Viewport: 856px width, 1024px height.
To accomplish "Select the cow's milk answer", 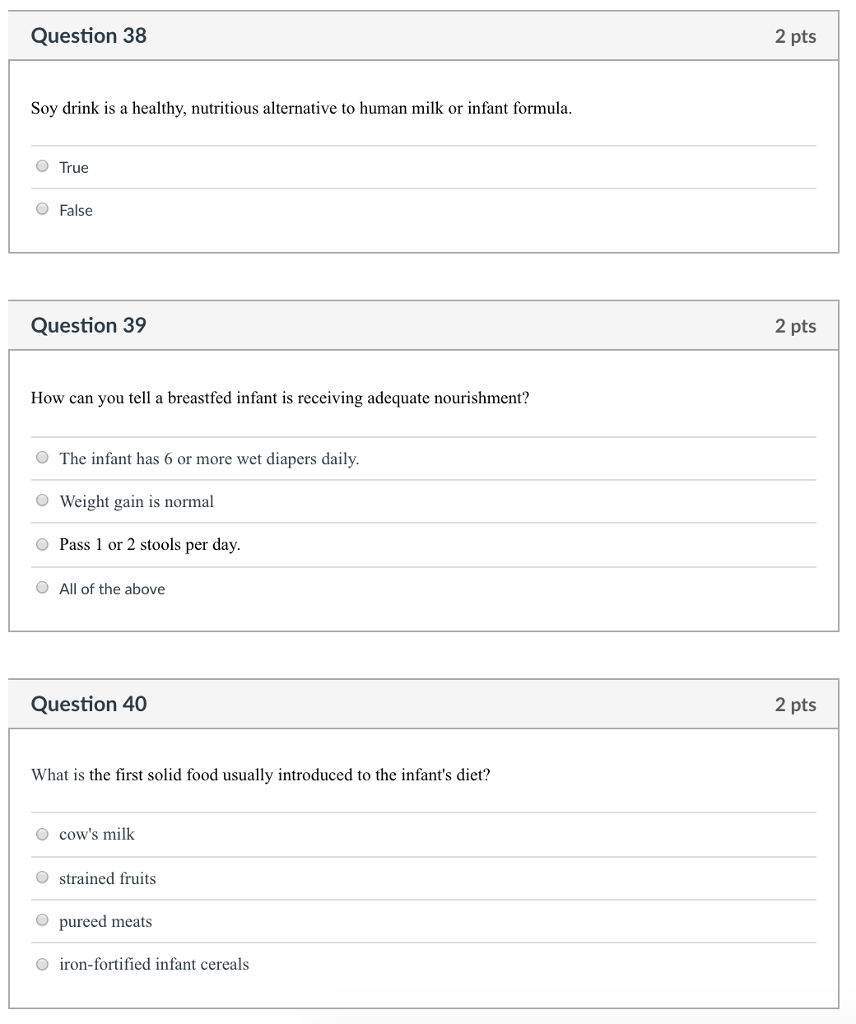I will (x=42, y=833).
